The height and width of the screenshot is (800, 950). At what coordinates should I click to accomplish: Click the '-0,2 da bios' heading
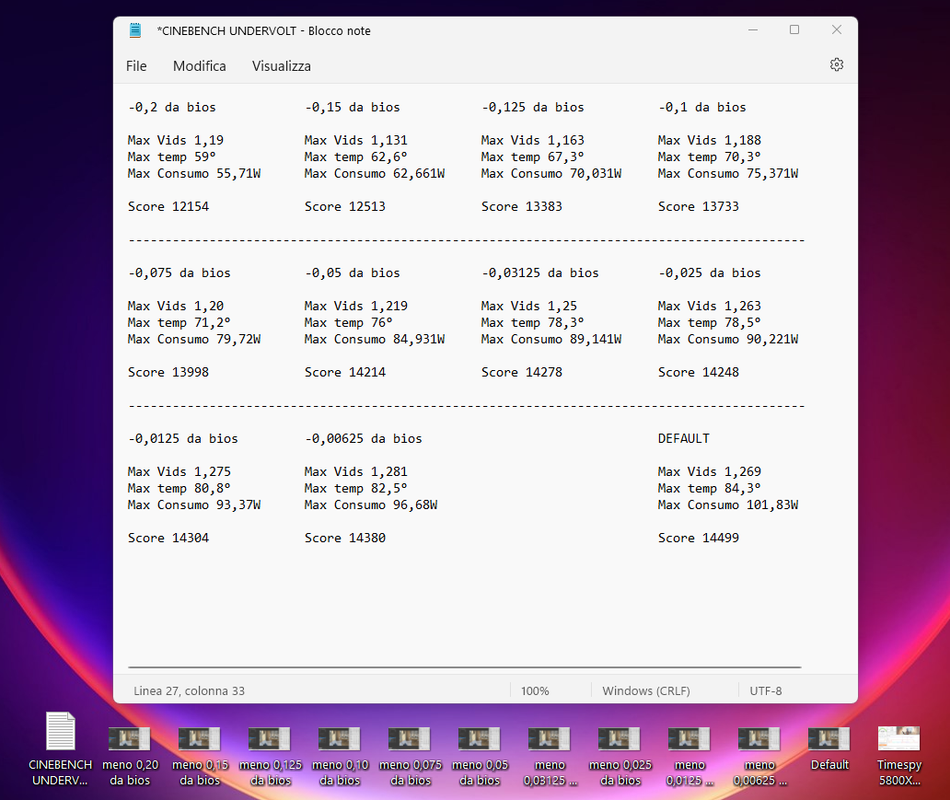tap(172, 107)
